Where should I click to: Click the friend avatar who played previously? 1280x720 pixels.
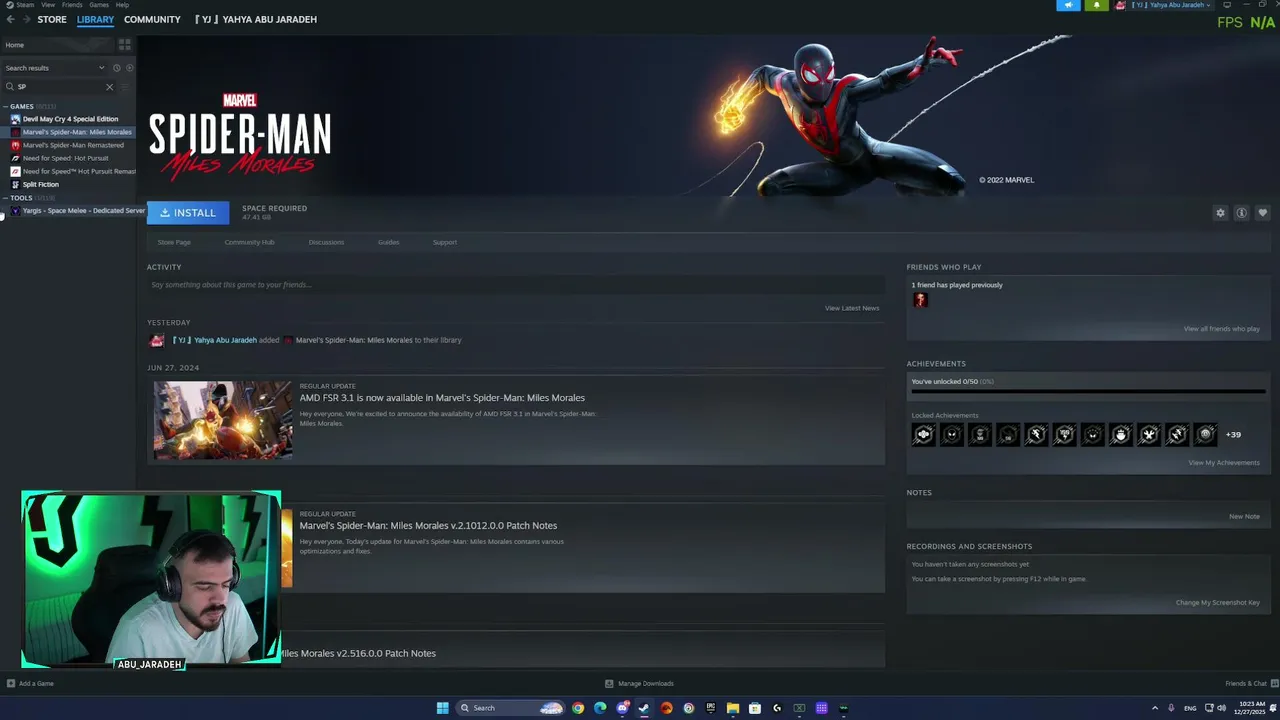pyautogui.click(x=920, y=300)
